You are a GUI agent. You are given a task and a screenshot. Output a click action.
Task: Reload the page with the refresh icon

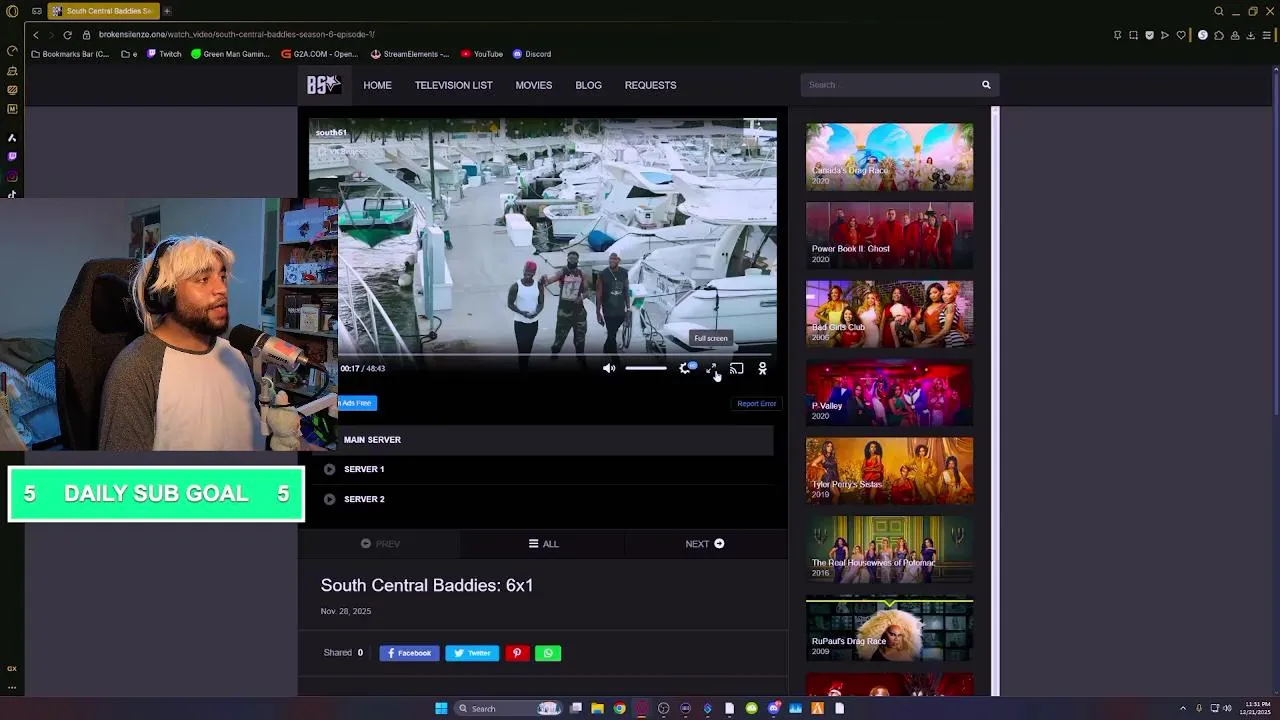(x=67, y=35)
